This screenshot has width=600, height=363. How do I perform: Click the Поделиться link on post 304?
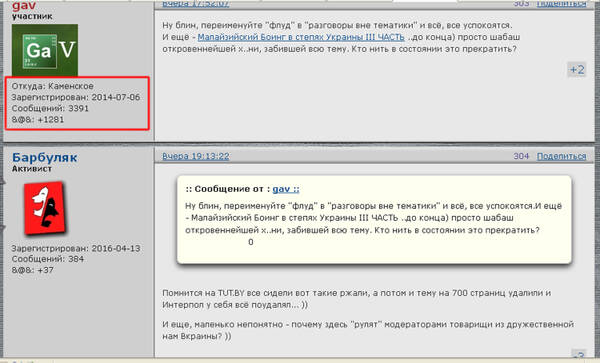click(x=561, y=156)
